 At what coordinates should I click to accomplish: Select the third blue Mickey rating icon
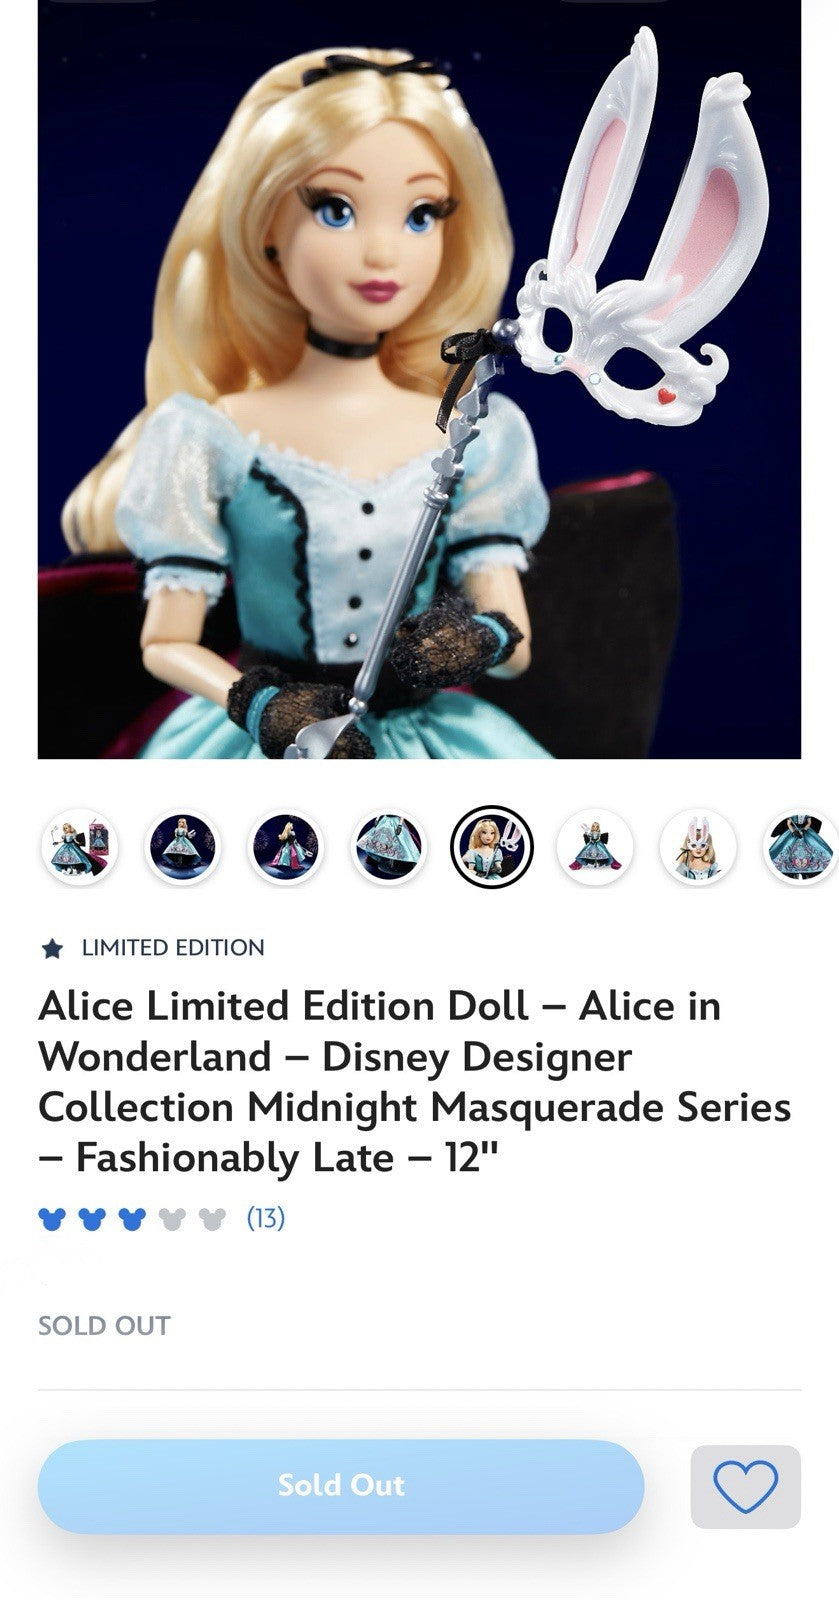pos(132,1218)
